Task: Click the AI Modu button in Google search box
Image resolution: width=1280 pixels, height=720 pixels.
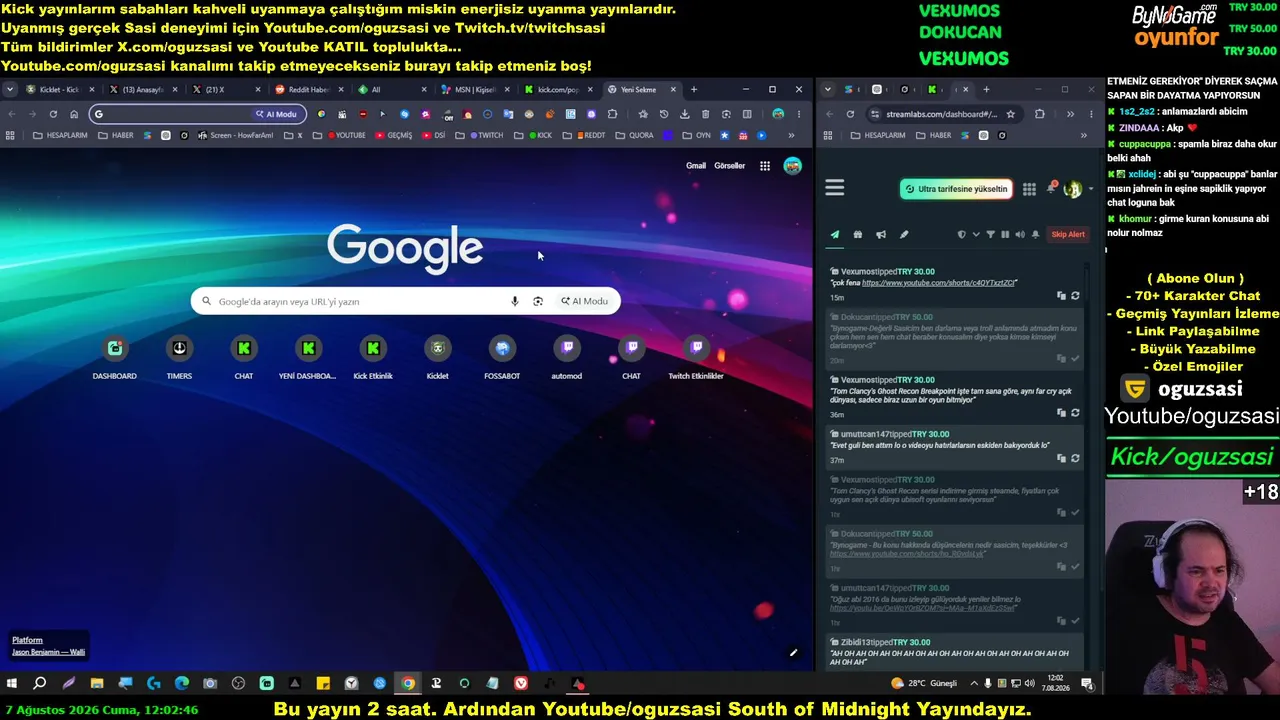Action: tap(585, 301)
